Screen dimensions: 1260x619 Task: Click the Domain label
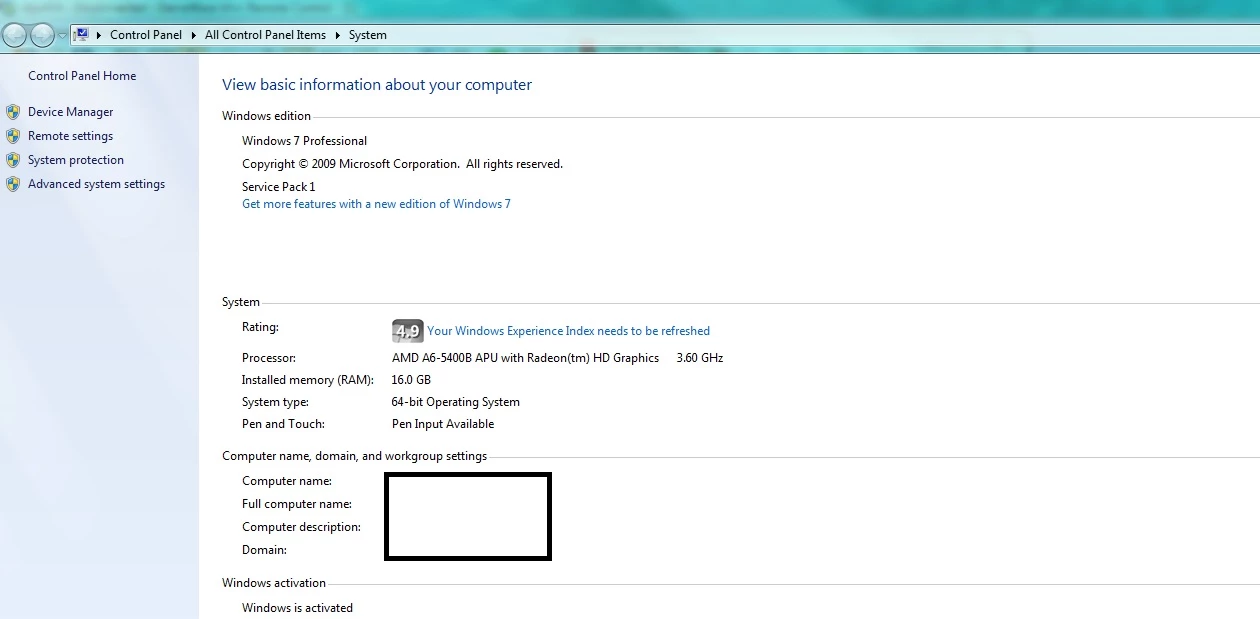coord(264,550)
